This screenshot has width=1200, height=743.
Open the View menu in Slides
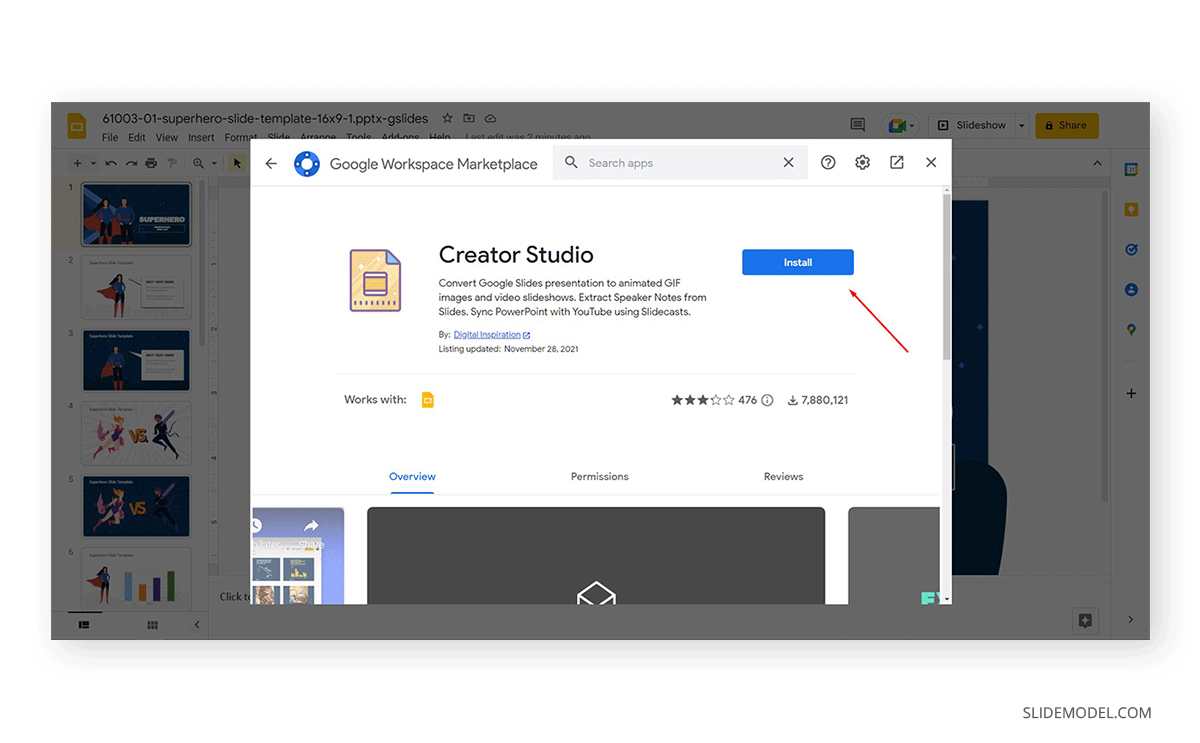pyautogui.click(x=167, y=137)
